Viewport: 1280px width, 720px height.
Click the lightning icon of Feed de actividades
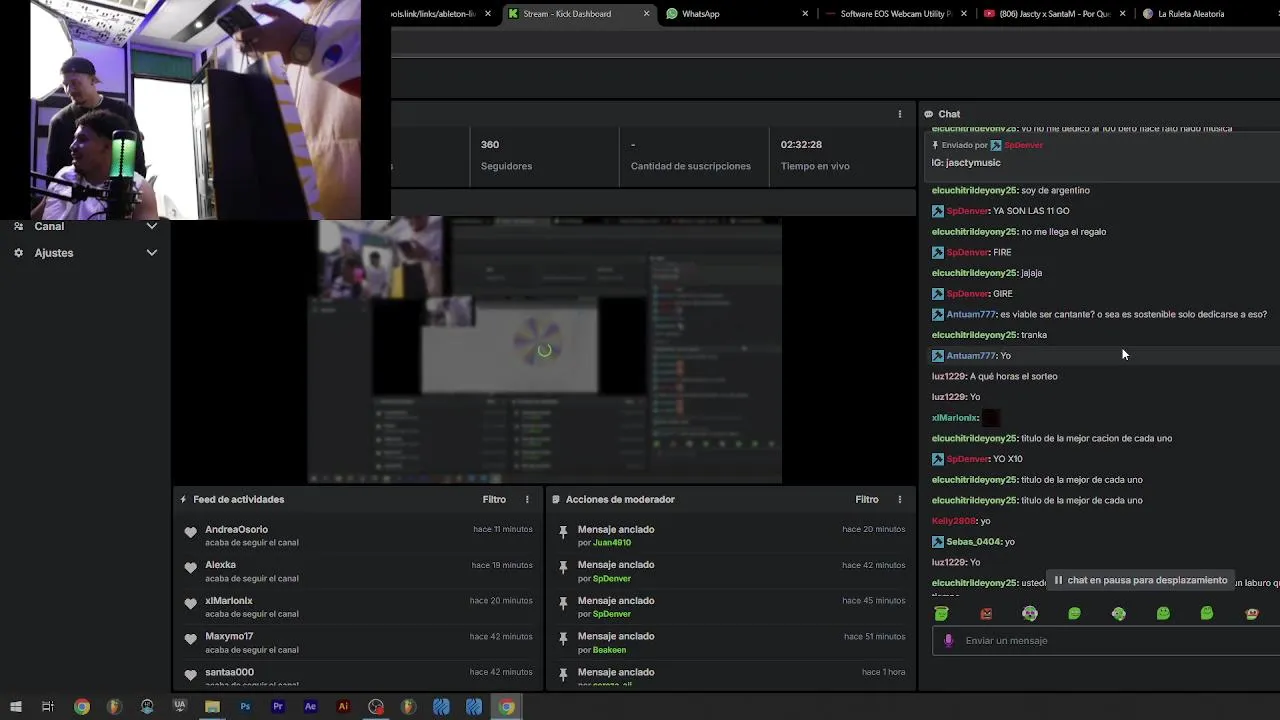point(183,499)
